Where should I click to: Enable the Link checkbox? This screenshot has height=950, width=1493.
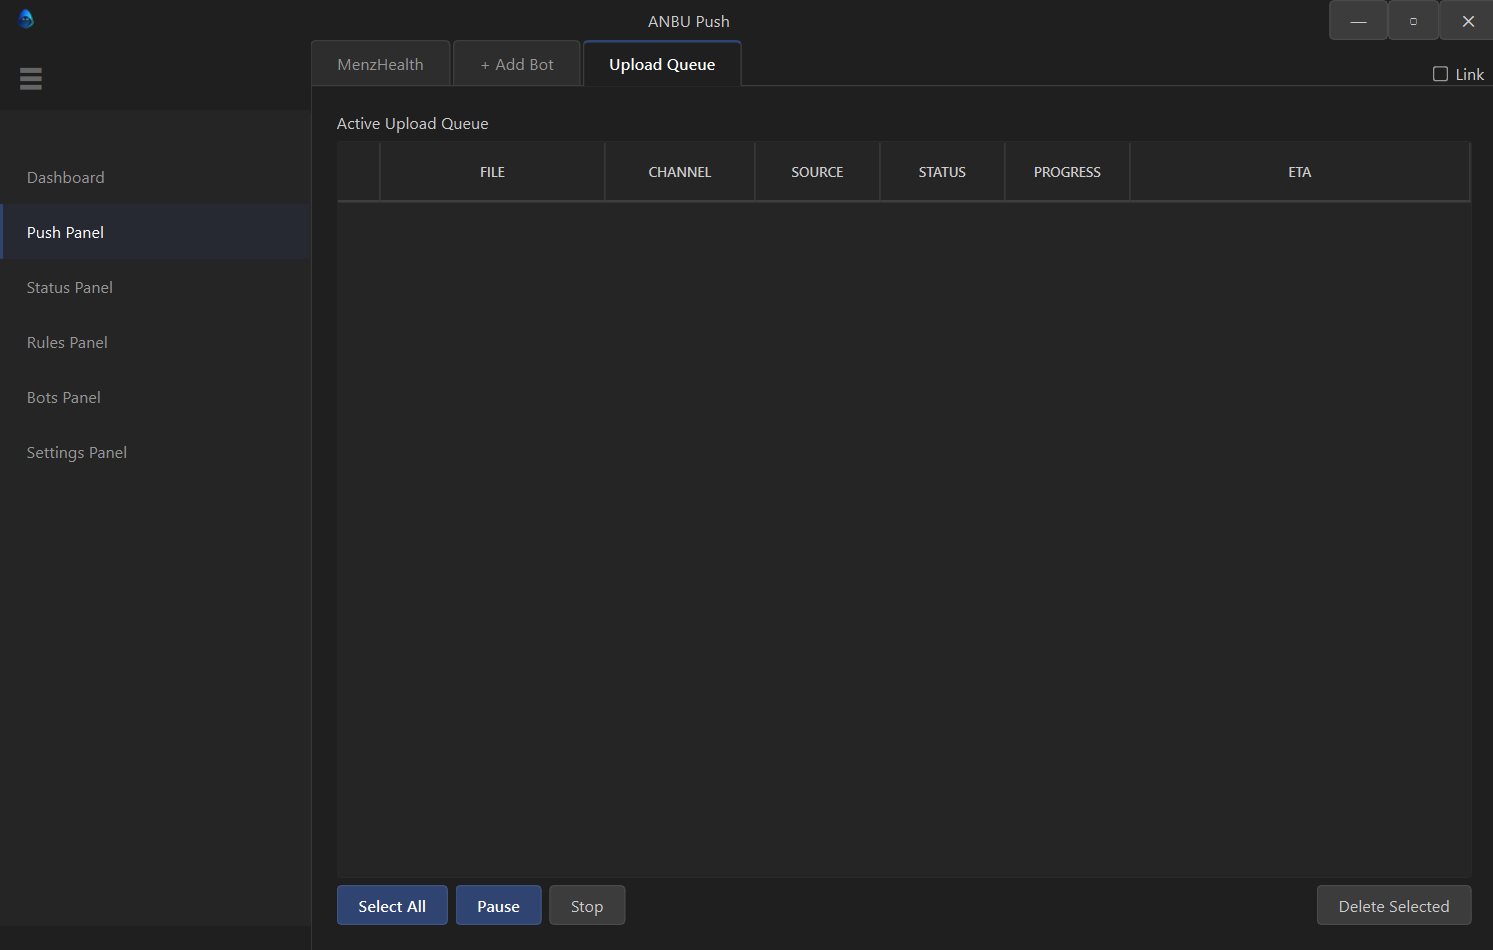(x=1440, y=73)
